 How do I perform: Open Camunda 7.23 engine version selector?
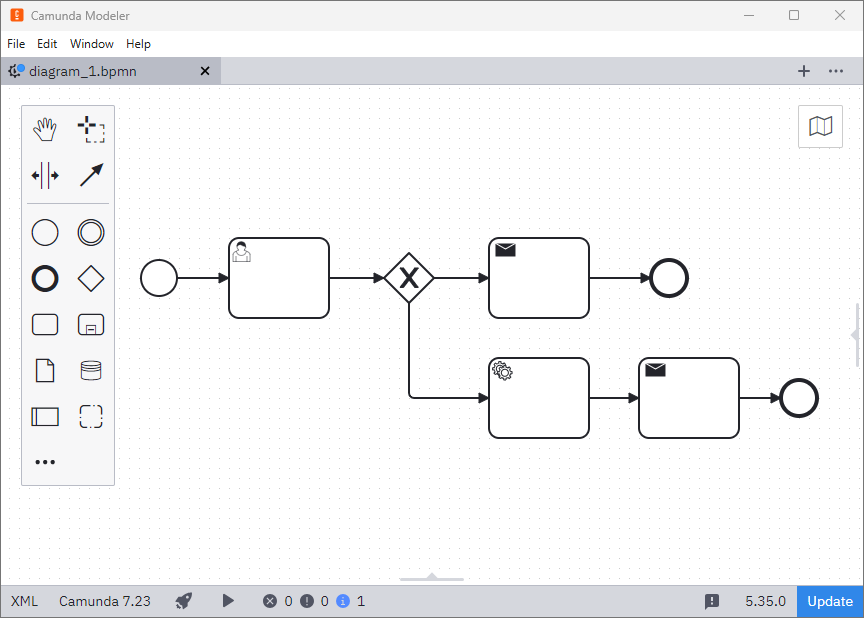click(x=105, y=601)
